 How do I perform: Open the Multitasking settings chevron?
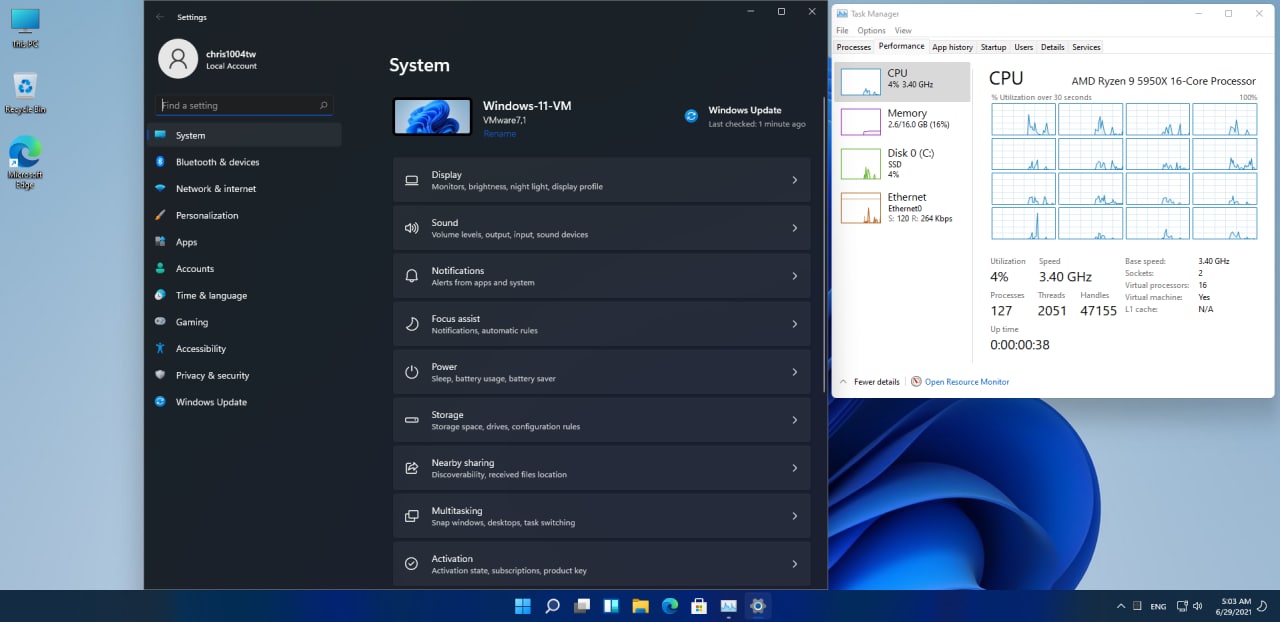coord(795,516)
